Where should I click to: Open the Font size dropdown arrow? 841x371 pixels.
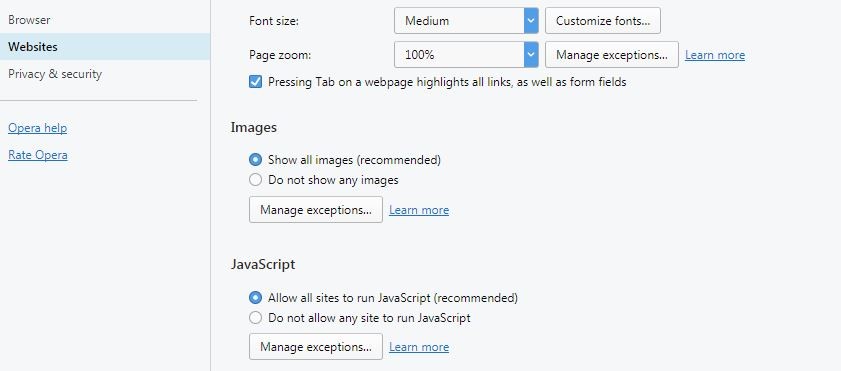tap(531, 21)
